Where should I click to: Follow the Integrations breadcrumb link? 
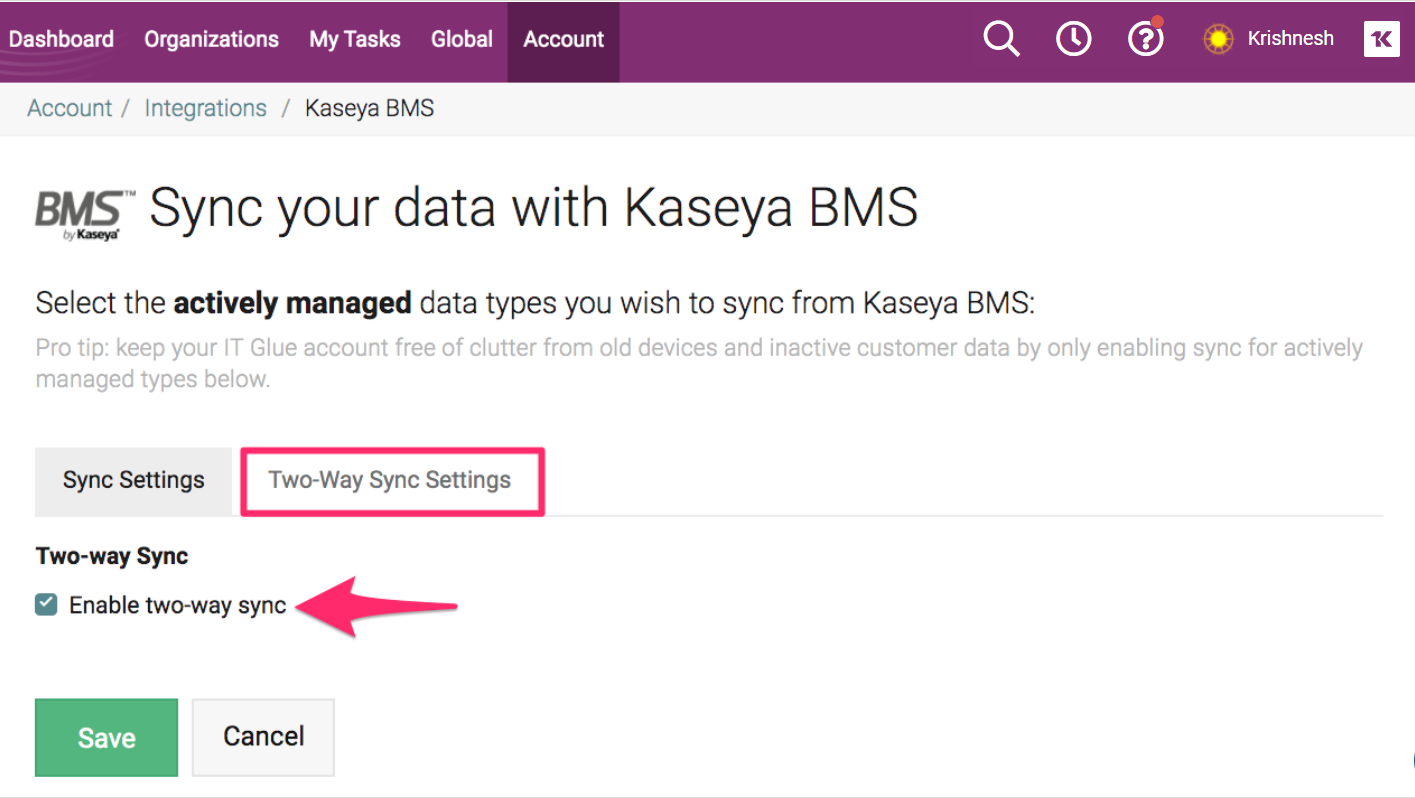click(206, 108)
